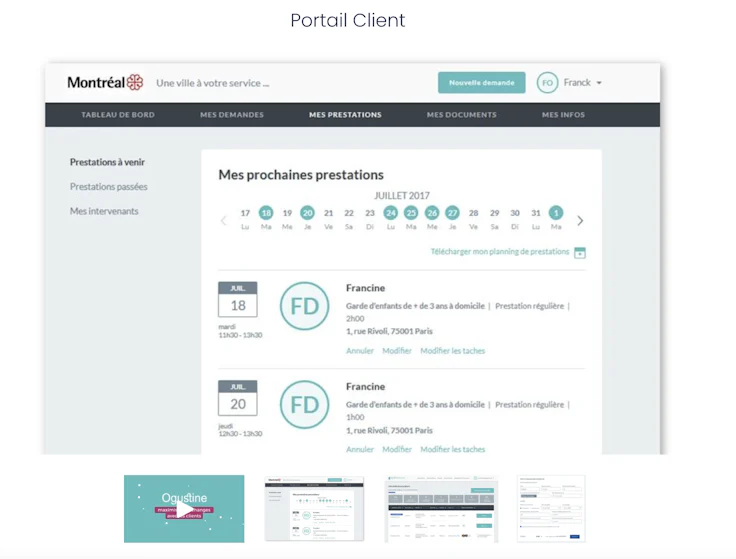736x559 pixels.
Task: Go to previous calendar dates chevron
Action: (224, 221)
